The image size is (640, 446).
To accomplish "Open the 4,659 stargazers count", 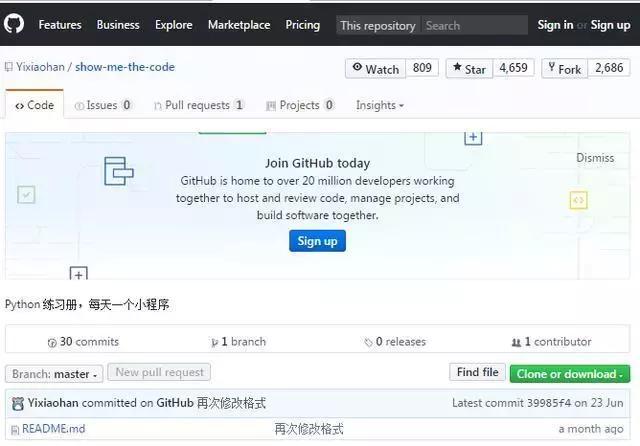I will (x=513, y=68).
